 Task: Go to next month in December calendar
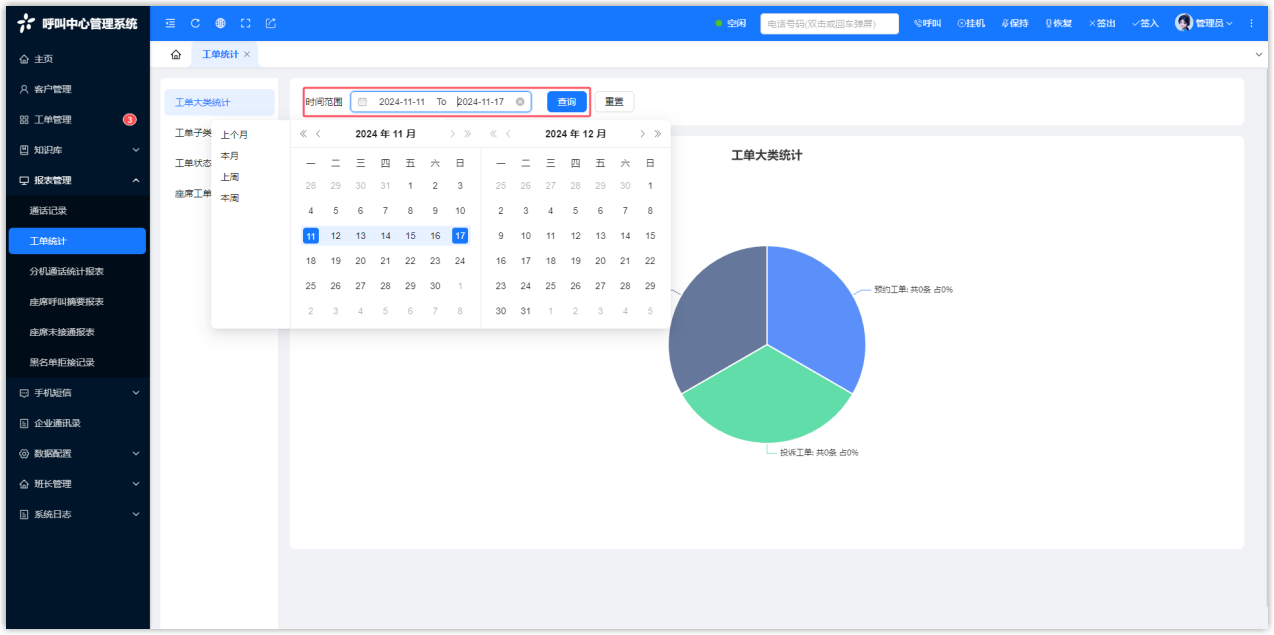tap(642, 134)
